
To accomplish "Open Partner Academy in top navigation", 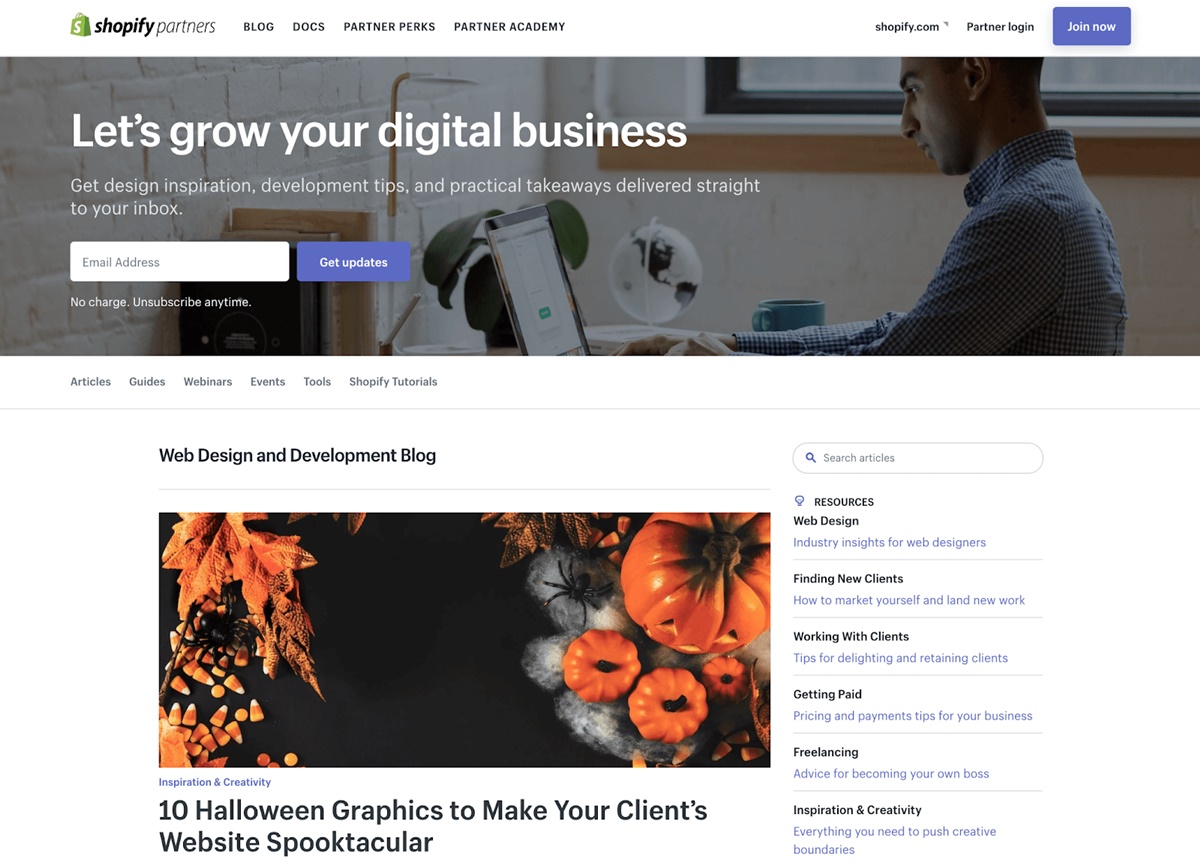I will pos(509,27).
